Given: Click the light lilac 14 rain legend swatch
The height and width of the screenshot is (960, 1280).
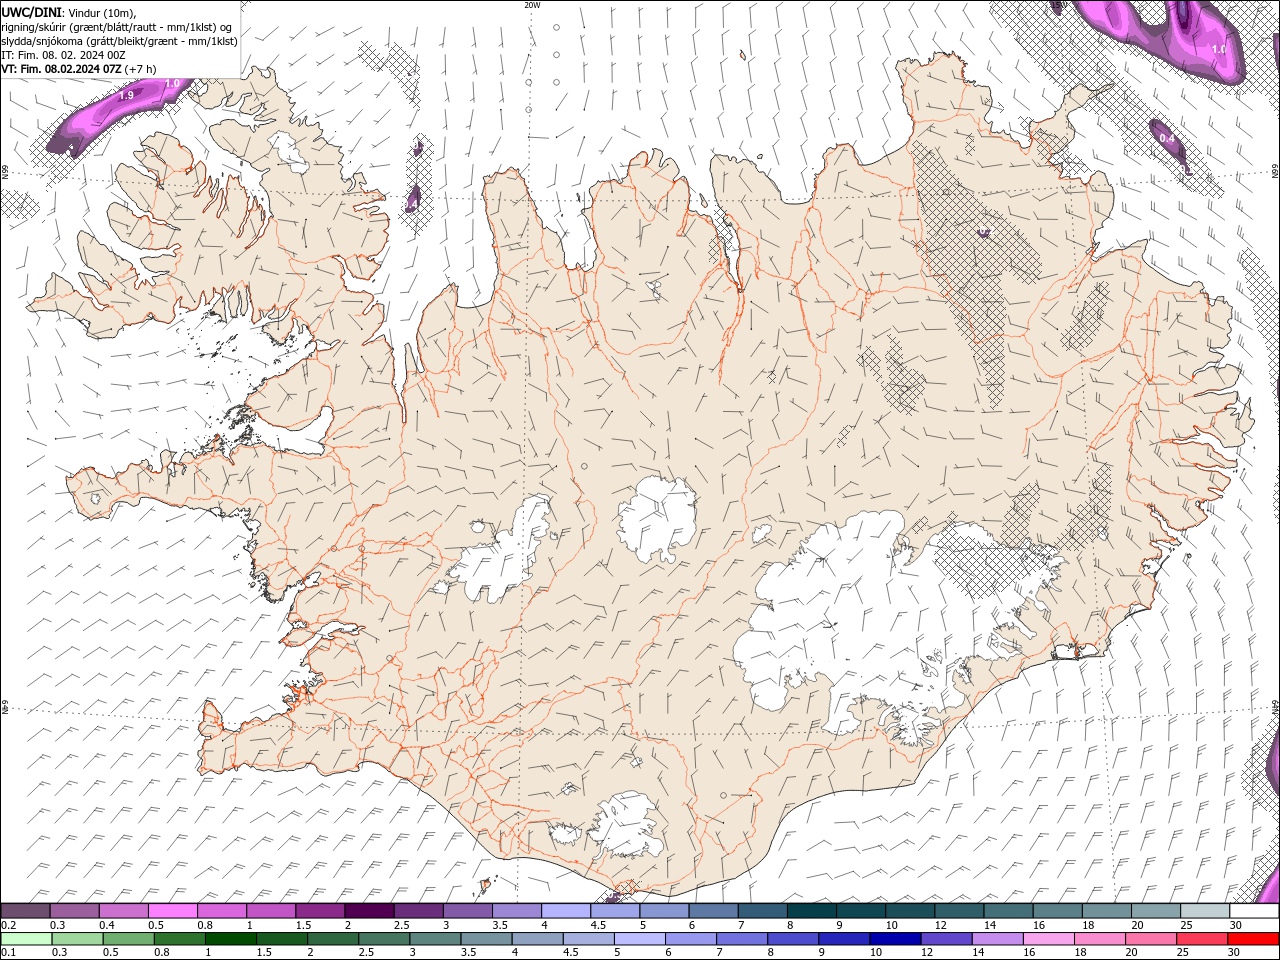Looking at the screenshot, I should (x=997, y=939).
